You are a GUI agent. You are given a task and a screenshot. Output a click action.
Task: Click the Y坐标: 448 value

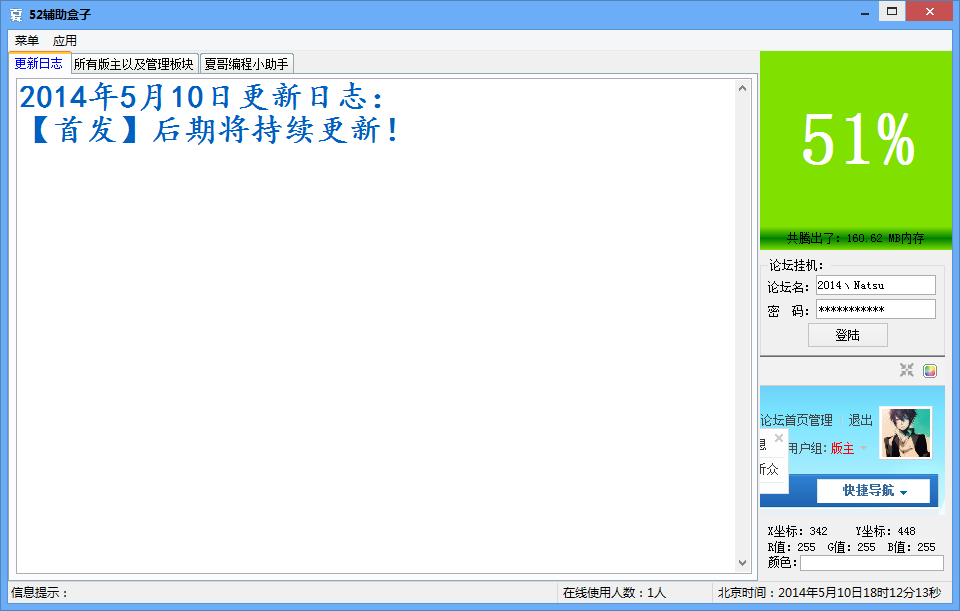tap(885, 531)
